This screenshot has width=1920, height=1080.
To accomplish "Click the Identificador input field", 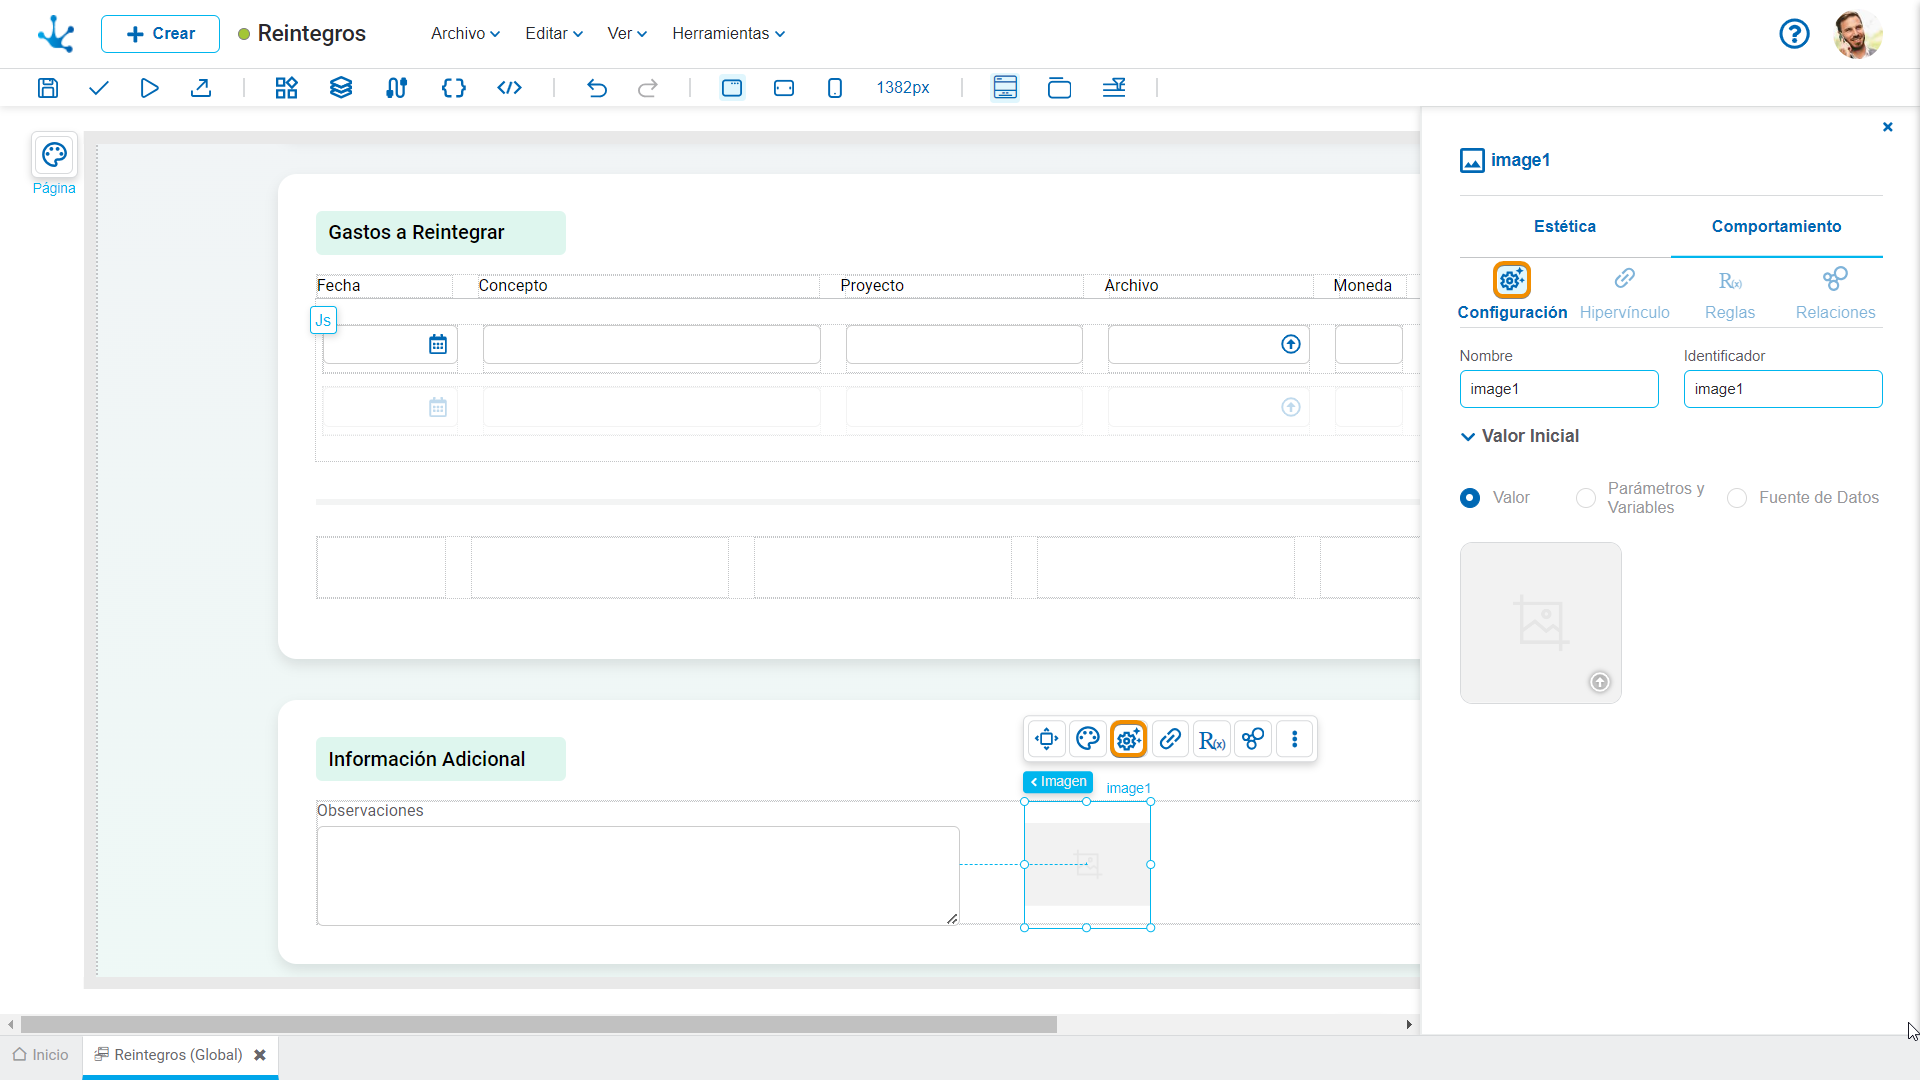I will coord(1782,389).
